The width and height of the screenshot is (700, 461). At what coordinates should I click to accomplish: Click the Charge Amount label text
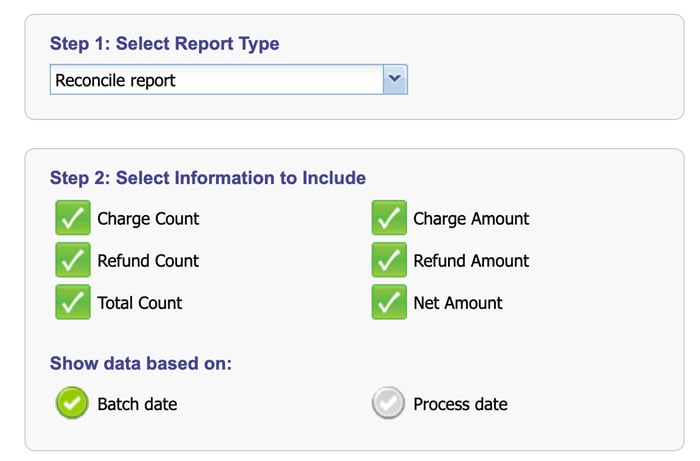pyautogui.click(x=471, y=219)
